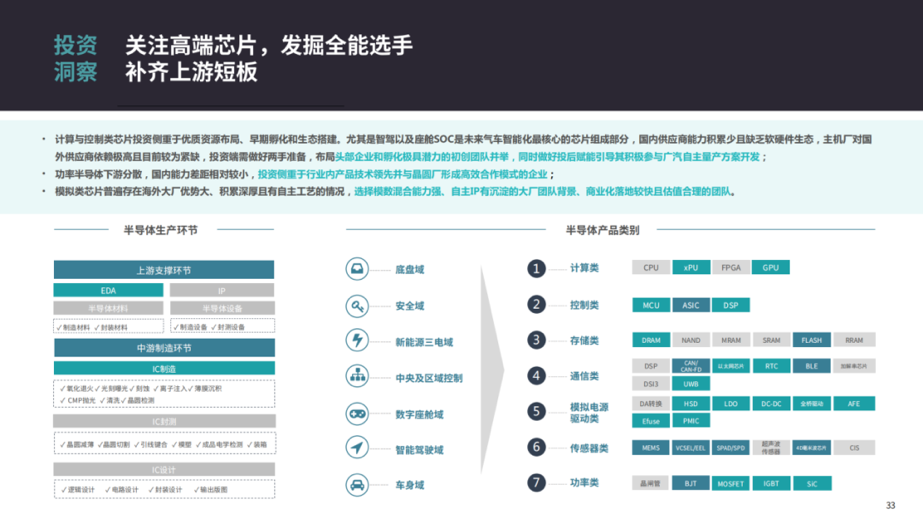Select the number 5 circle beside 模拟电源驱动类
Screen dimensions: 923x519
tap(536, 411)
